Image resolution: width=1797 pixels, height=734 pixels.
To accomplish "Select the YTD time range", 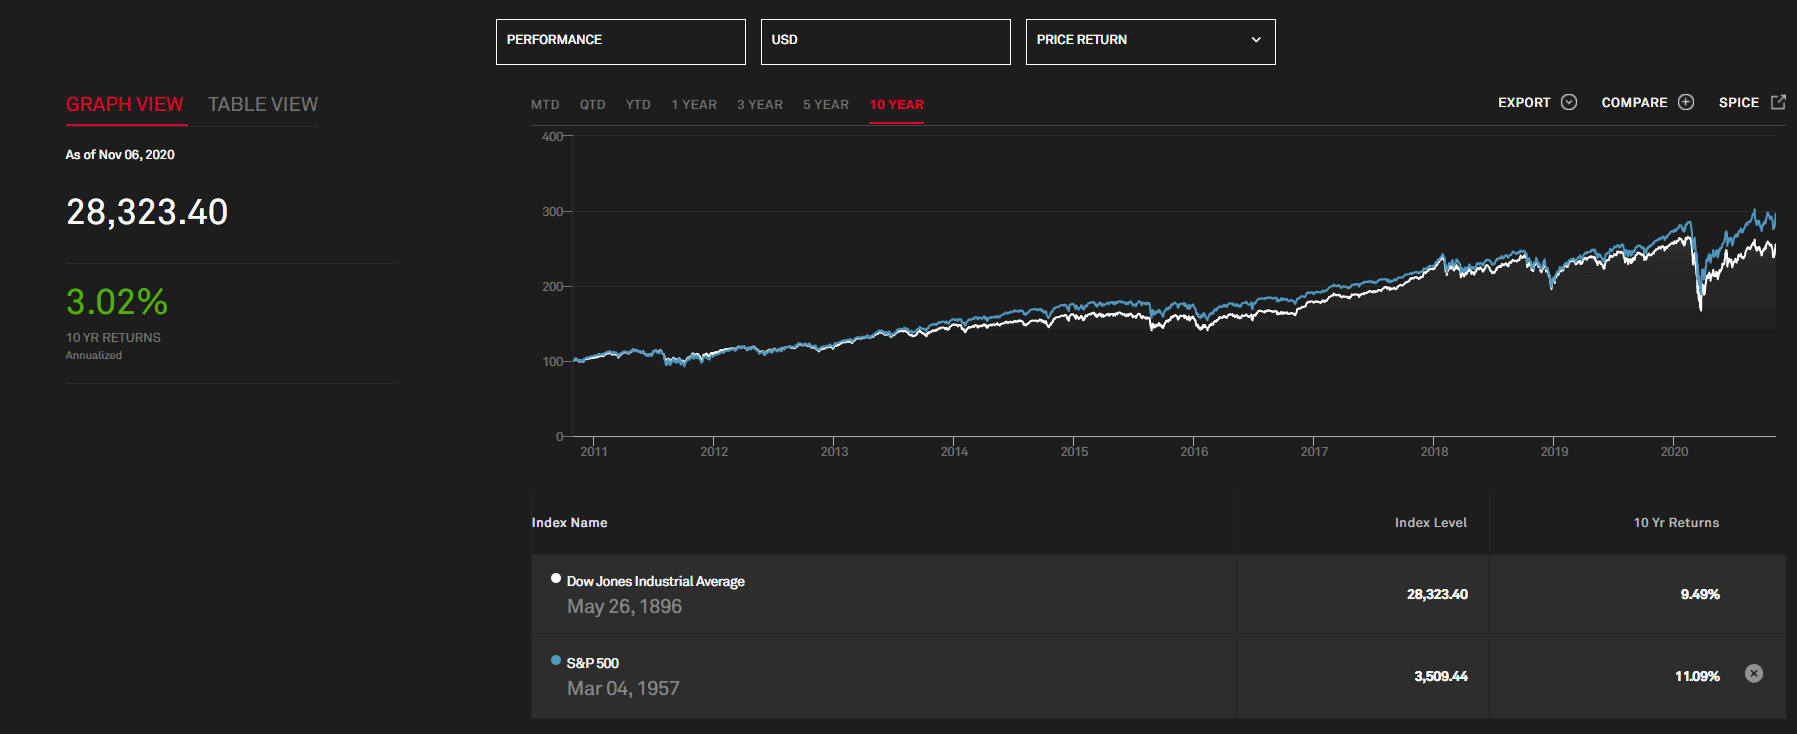I will pos(638,104).
